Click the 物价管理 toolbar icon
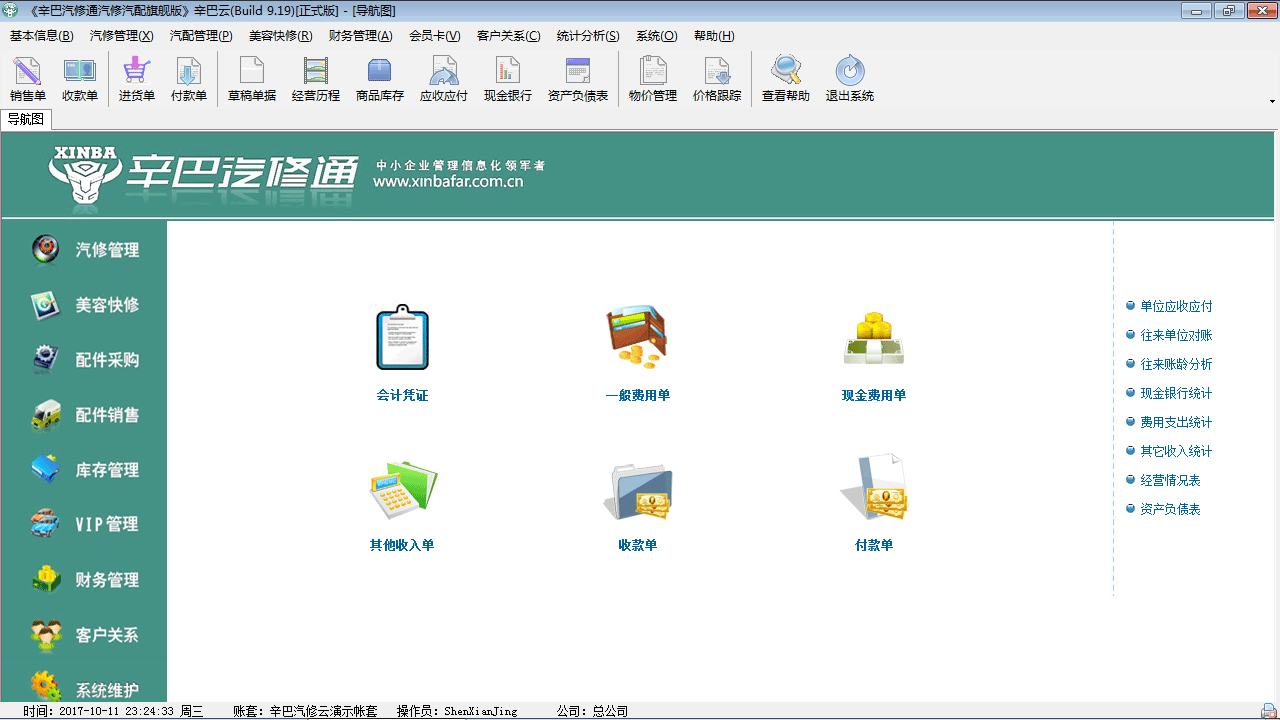Viewport: 1280px width, 720px height. click(x=653, y=79)
